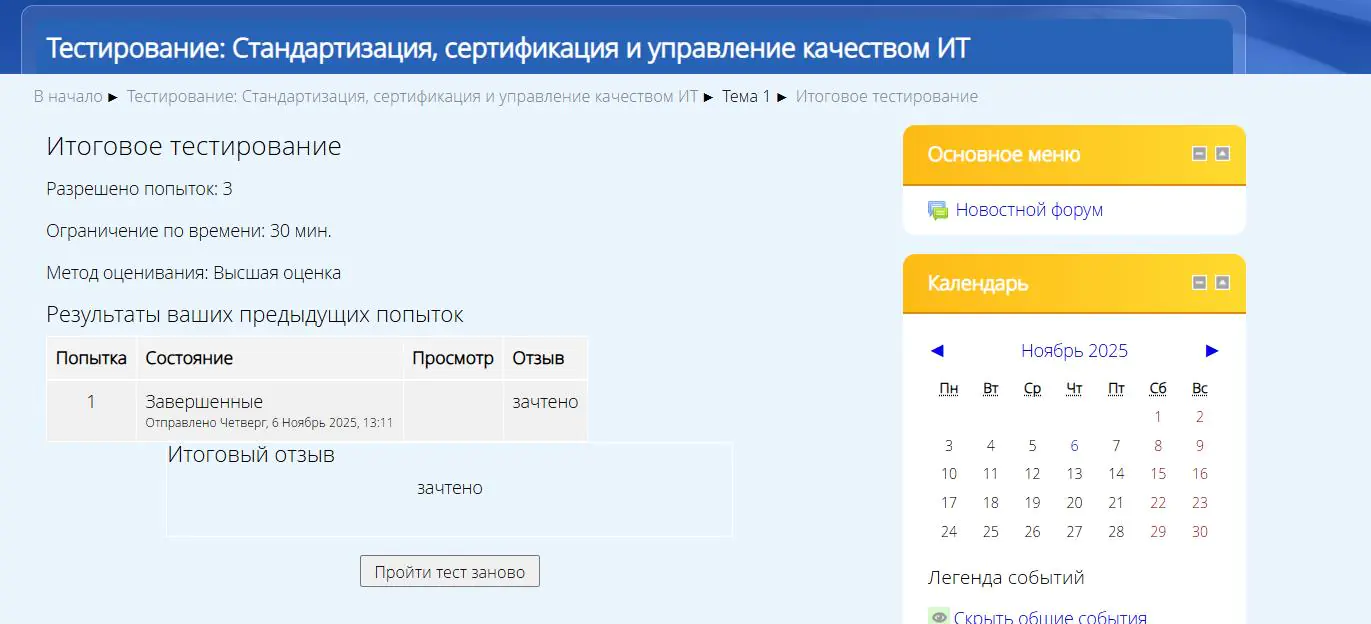Open course breadcrumb Тестирование: Стандартизация link

click(412, 97)
